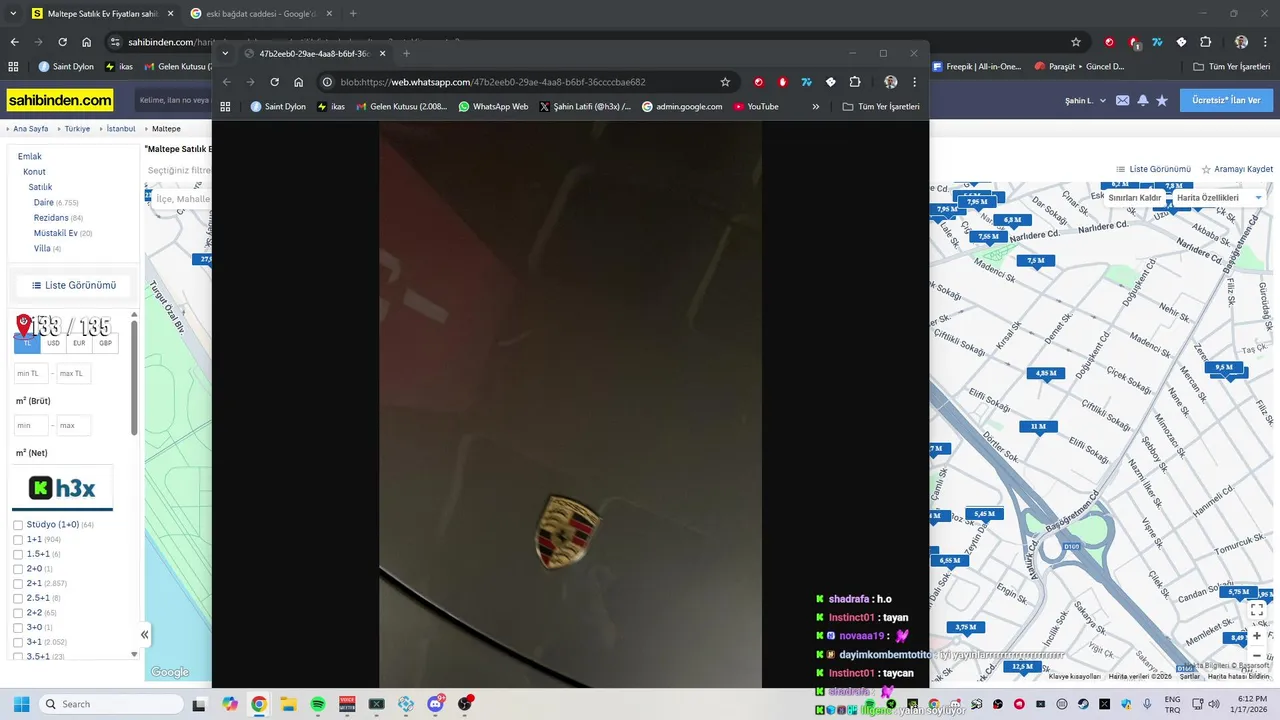Open the profile avatar in front window toolbar

(890, 82)
